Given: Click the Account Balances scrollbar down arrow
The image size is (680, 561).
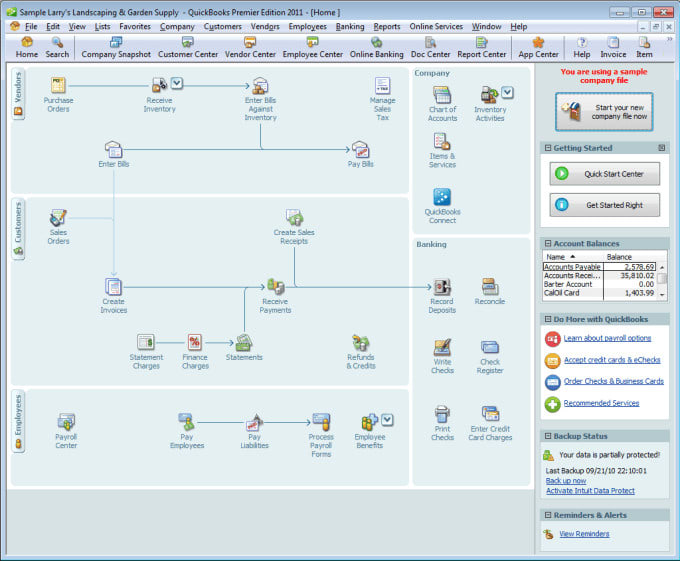Looking at the screenshot, I should [x=662, y=294].
